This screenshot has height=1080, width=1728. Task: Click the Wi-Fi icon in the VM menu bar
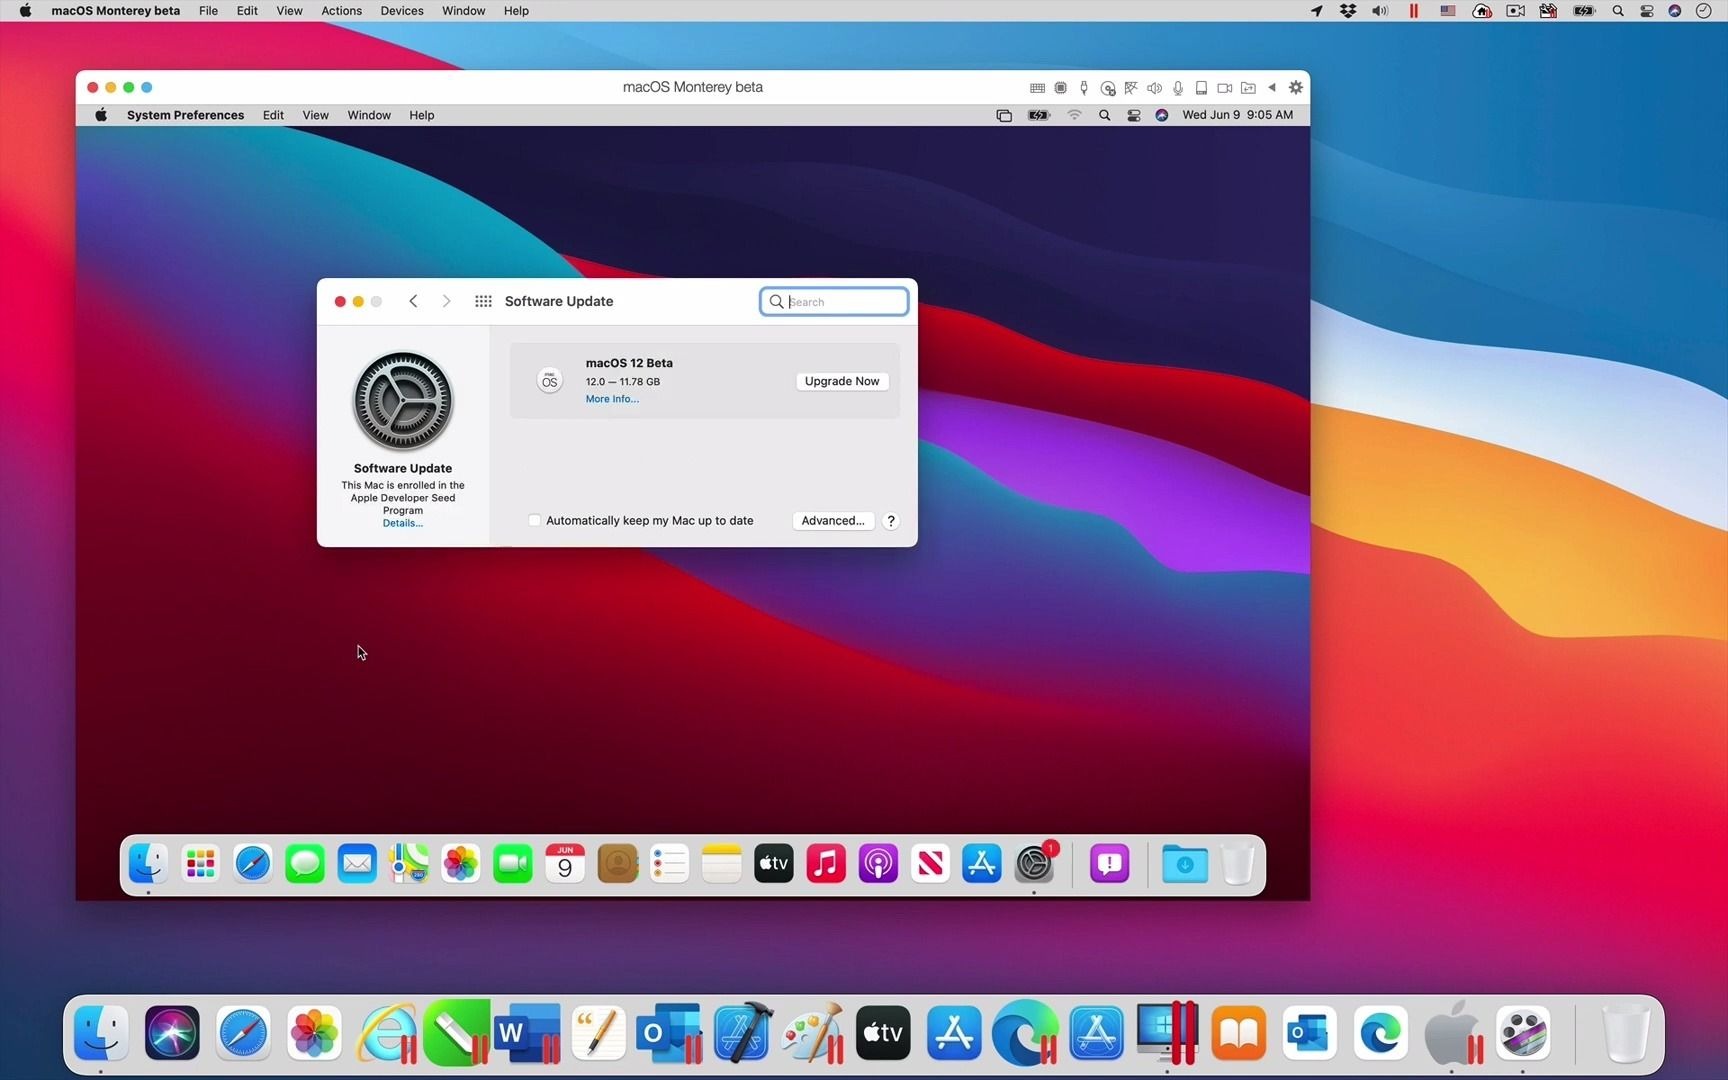[1074, 115]
